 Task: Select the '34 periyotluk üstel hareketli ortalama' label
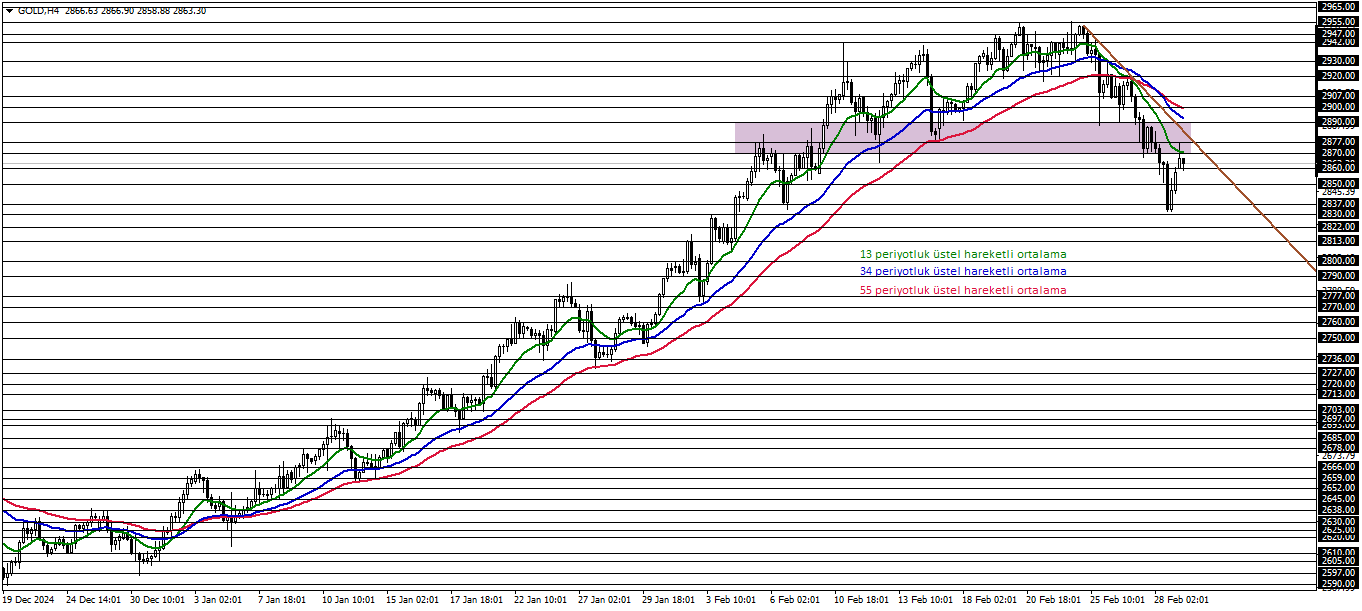tap(963, 271)
